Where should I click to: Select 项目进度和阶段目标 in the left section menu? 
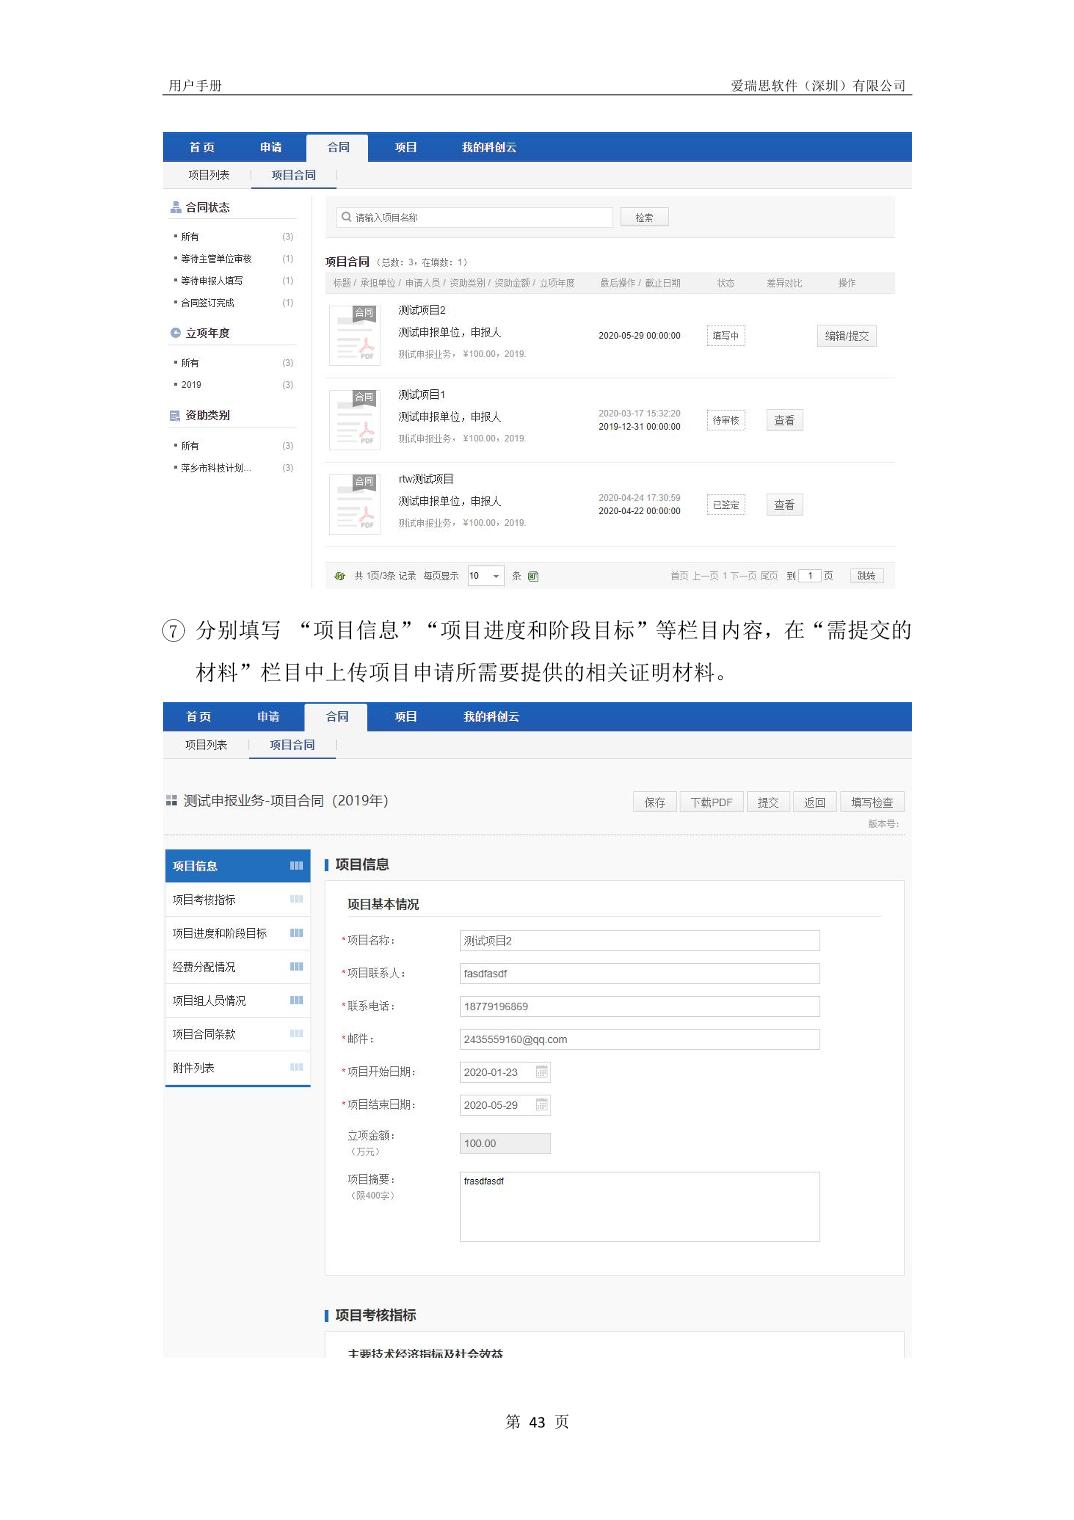click(x=220, y=933)
